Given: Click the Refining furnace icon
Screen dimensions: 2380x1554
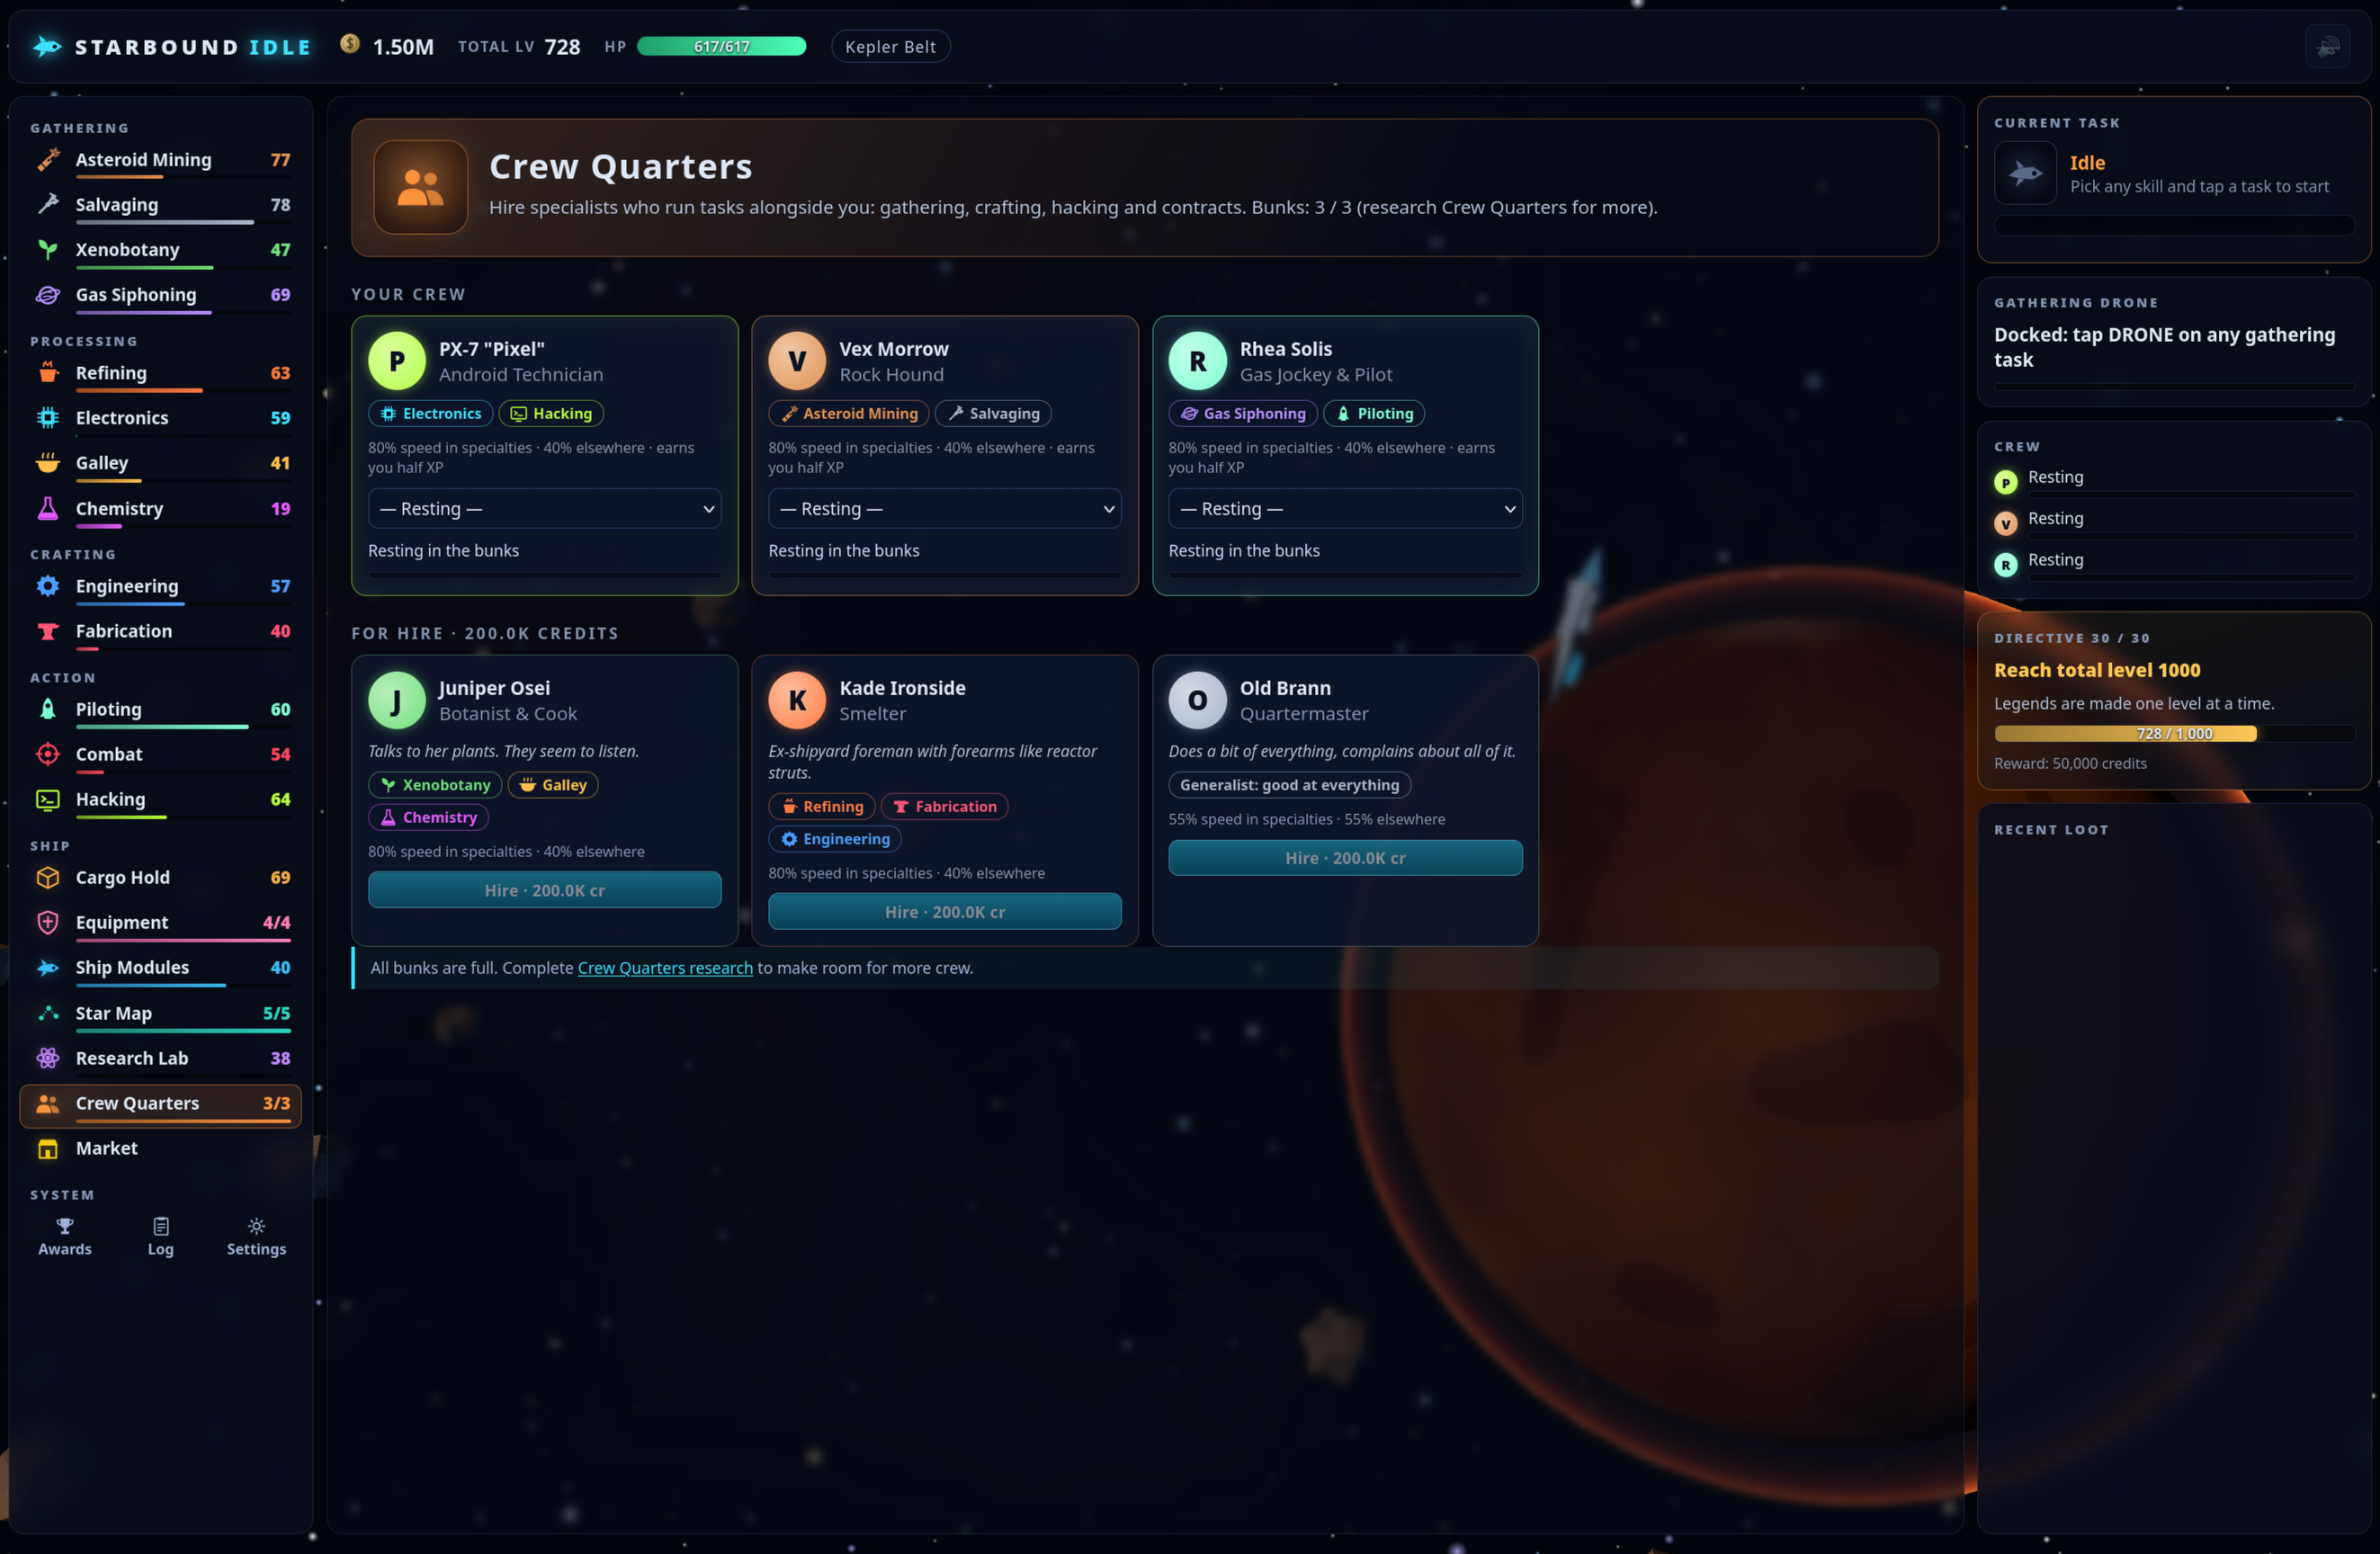Looking at the screenshot, I should 48,373.
